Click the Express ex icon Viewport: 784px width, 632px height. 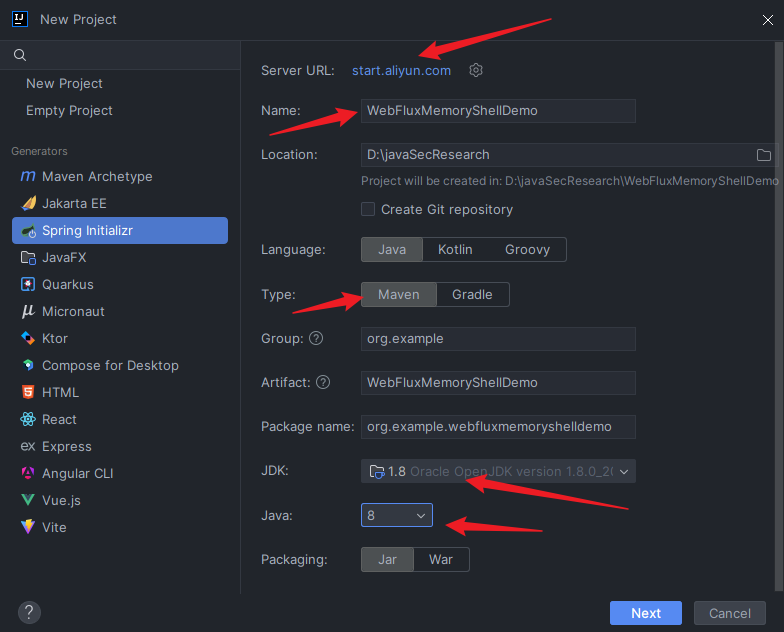click(x=28, y=446)
